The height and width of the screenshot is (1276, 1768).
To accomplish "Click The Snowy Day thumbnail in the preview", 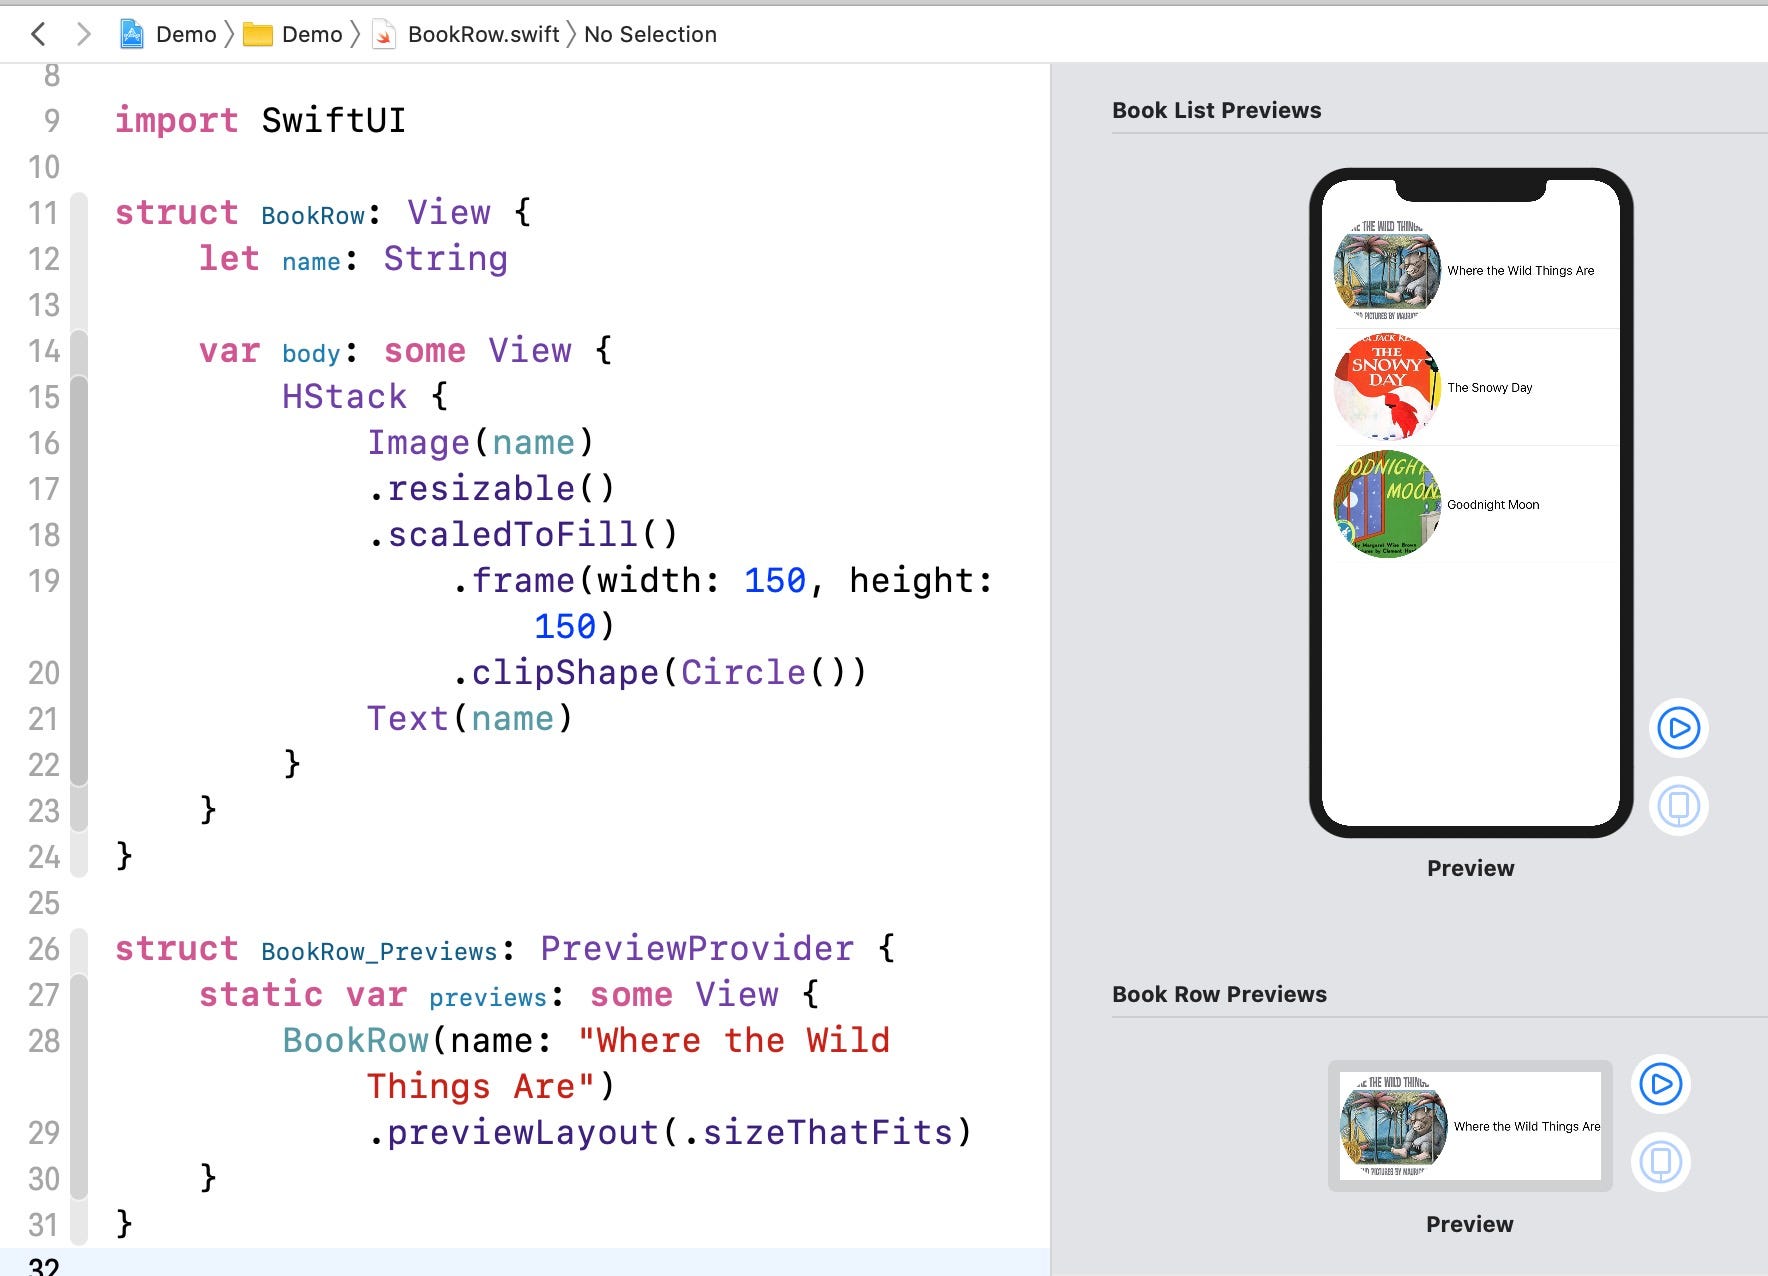I will point(1390,388).
